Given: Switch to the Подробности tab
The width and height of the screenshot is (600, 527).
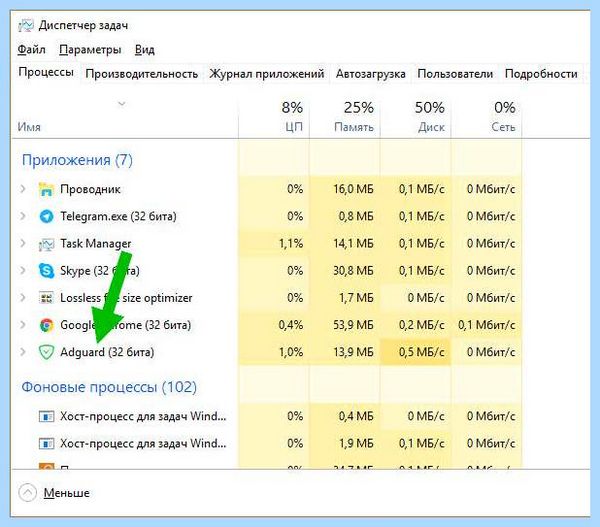Looking at the screenshot, I should click(x=541, y=73).
